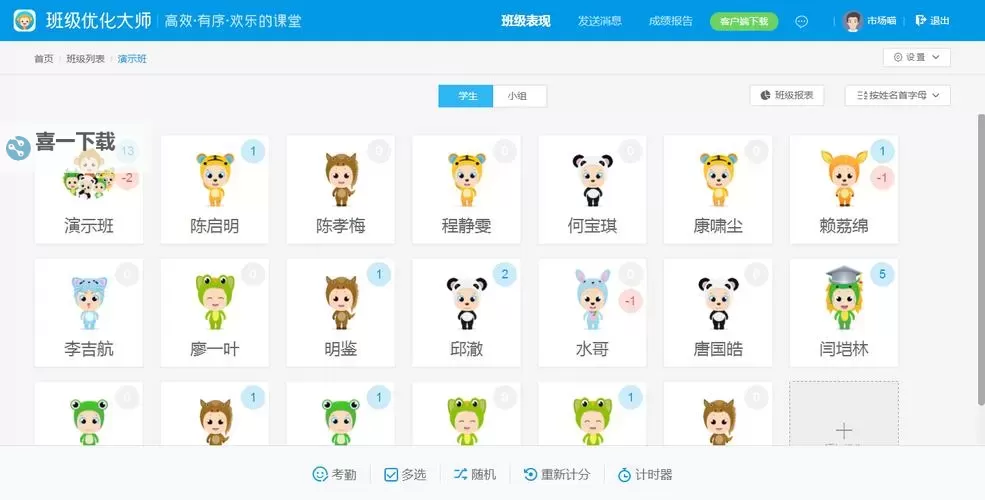Click the 退出 logout button
Viewport: 985px width, 500px height.
(x=932, y=21)
